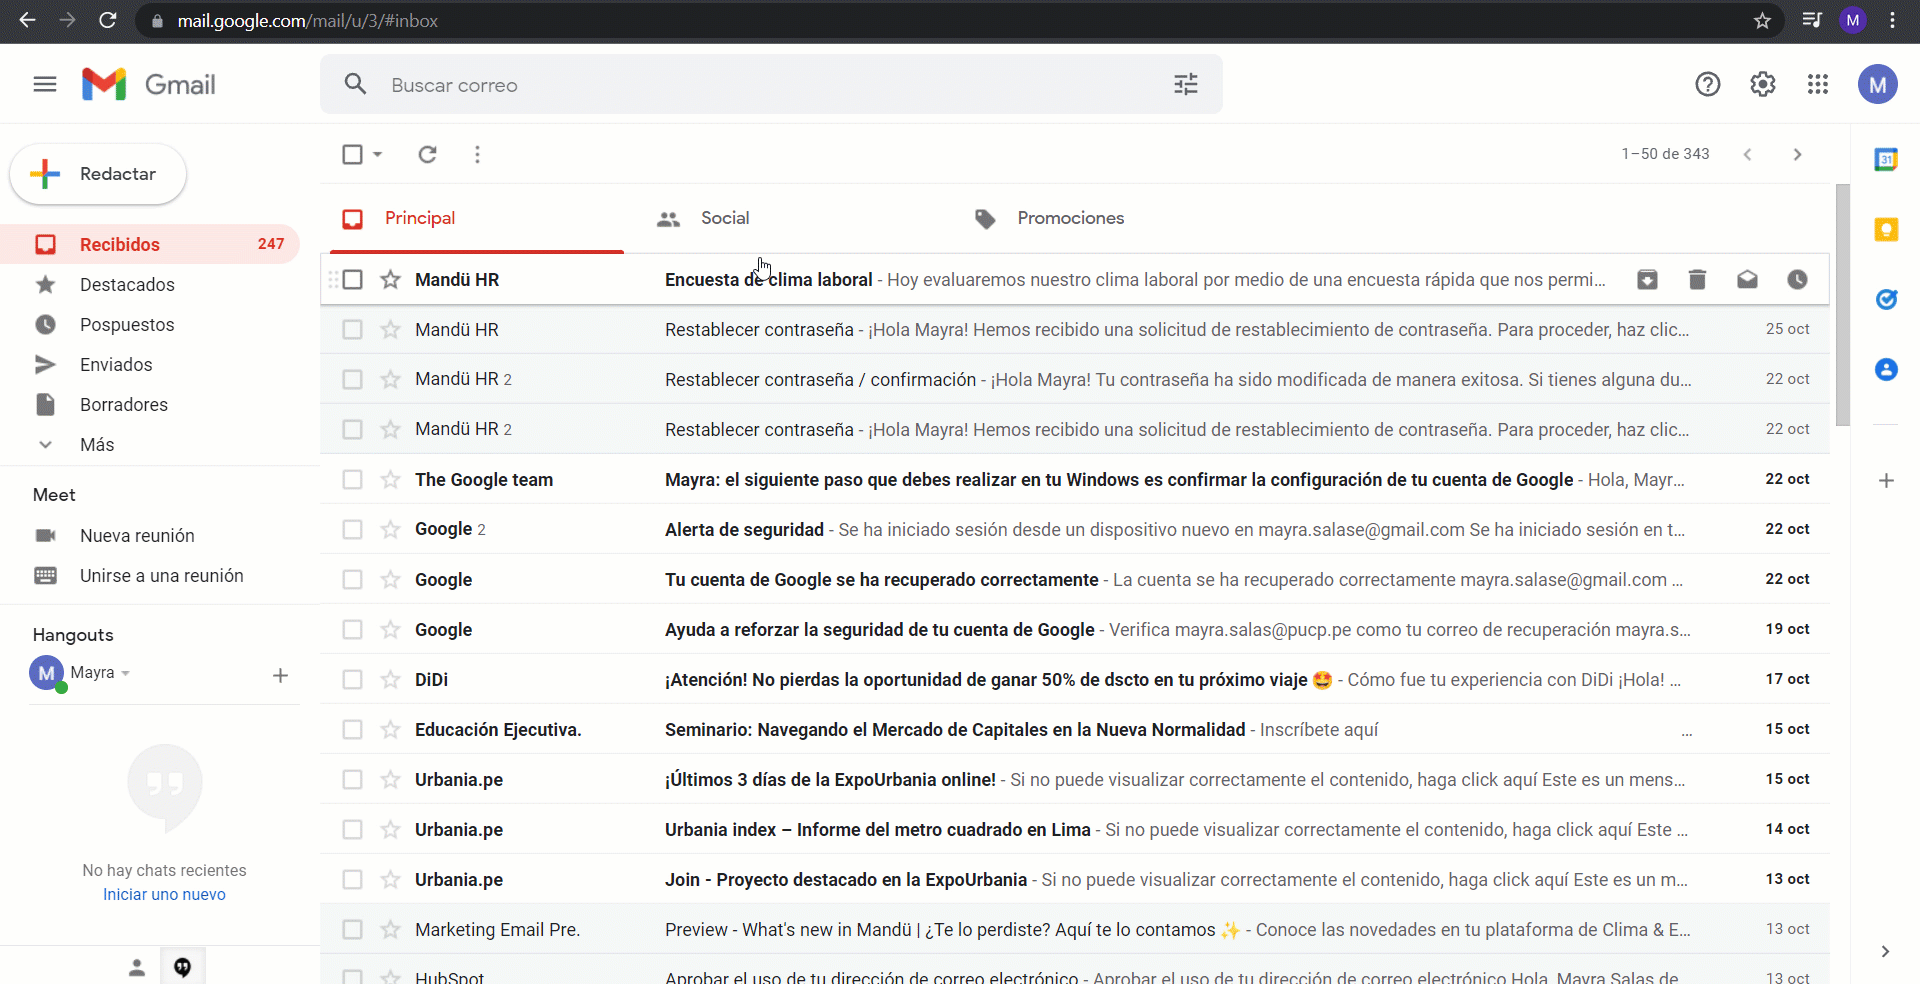Open the Mayra Hangouts status dropdown

[x=126, y=674]
